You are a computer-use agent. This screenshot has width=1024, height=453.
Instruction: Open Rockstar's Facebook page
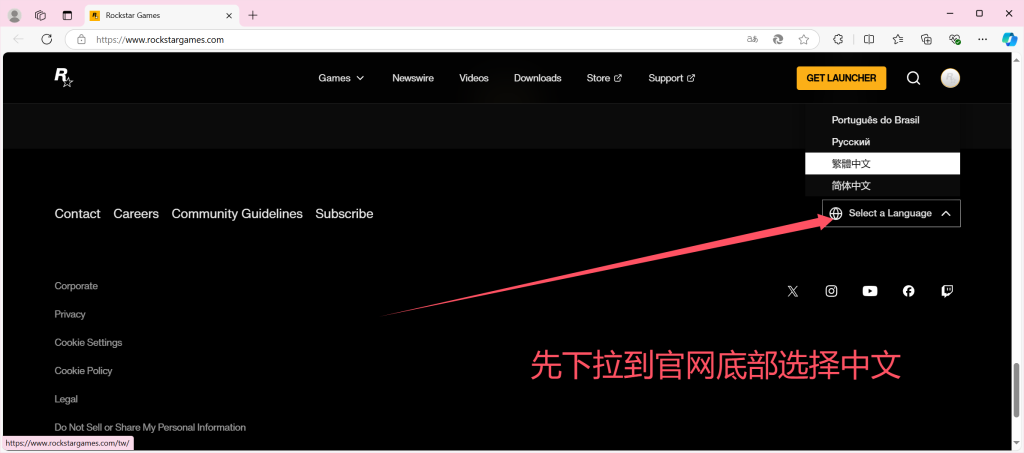[908, 291]
